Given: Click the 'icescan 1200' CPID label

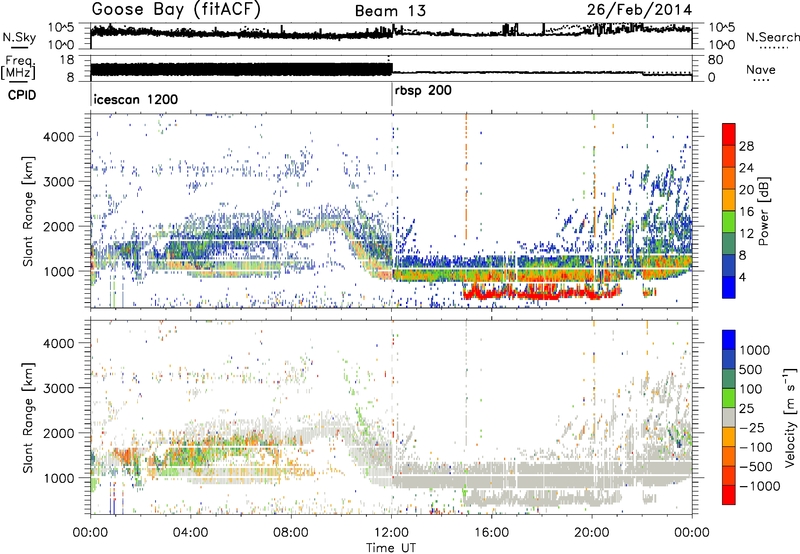Looking at the screenshot, I should (136, 99).
